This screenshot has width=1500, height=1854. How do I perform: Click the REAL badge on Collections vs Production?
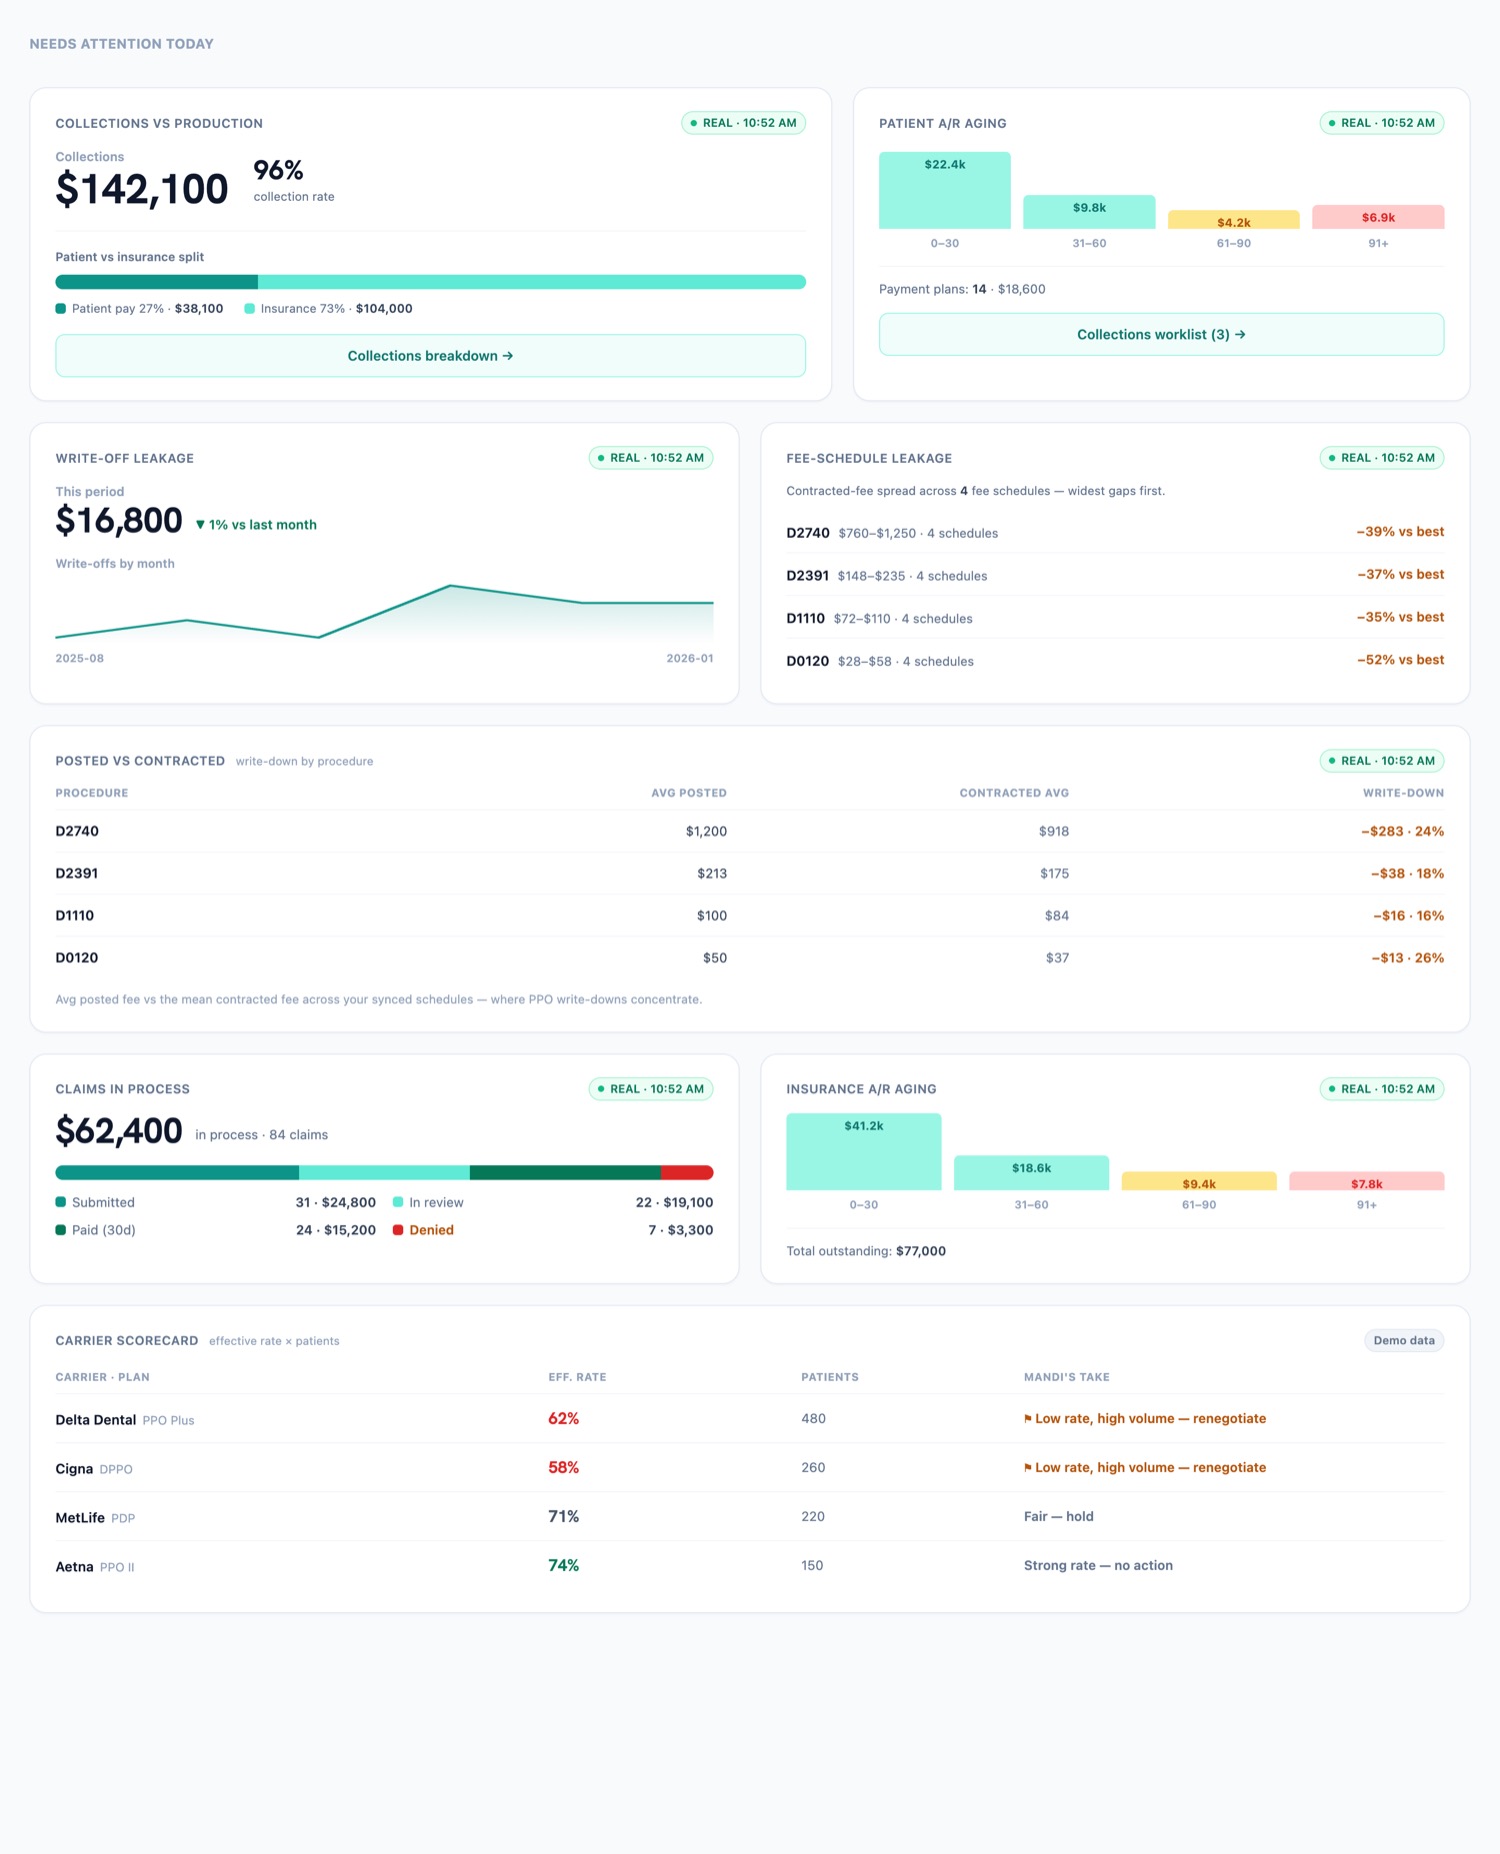tap(743, 123)
